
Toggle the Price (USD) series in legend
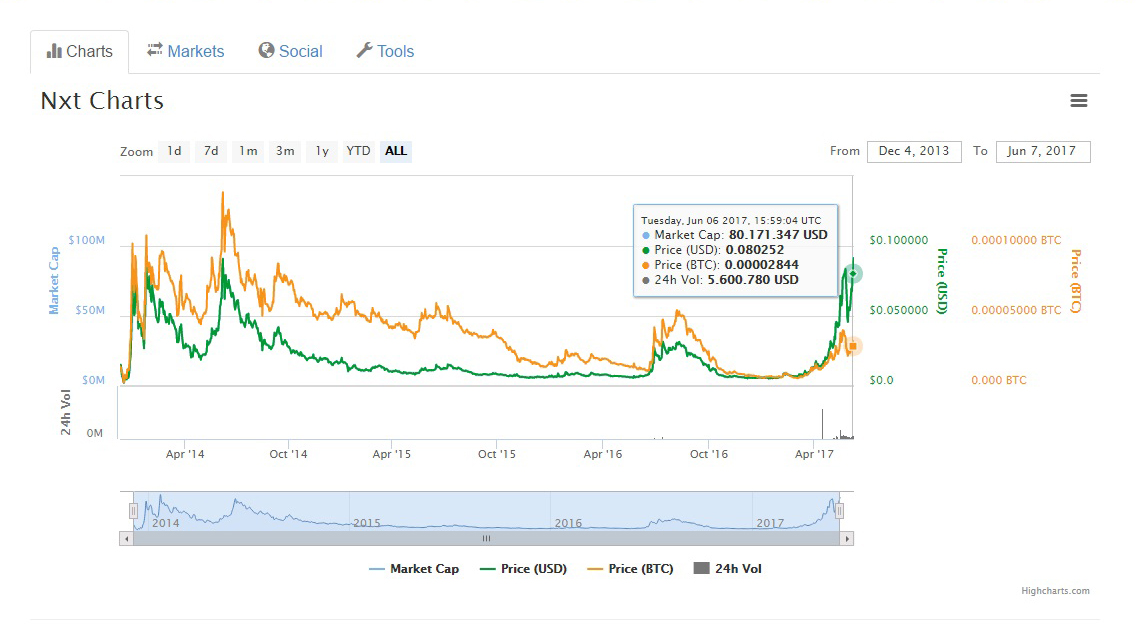[523, 569]
